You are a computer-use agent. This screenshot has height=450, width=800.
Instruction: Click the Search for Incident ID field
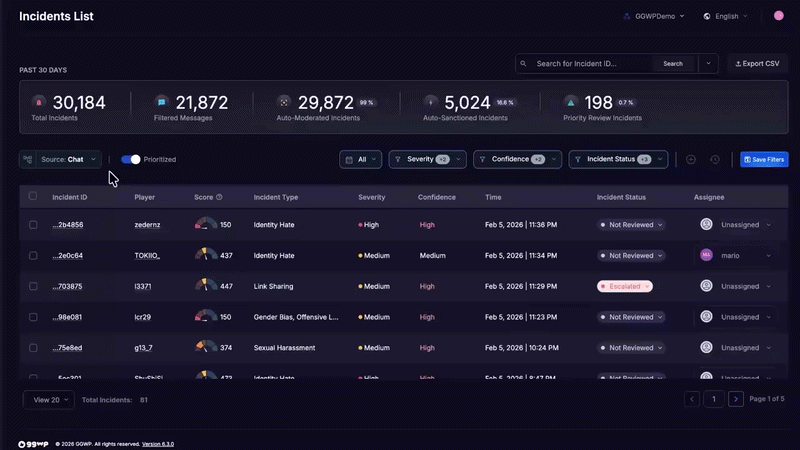coord(590,63)
